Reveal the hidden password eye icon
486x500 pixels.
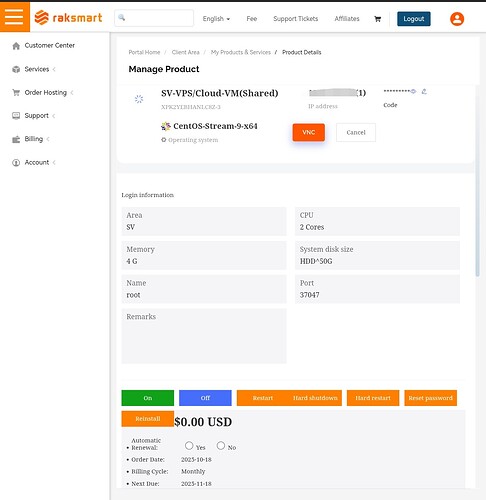pyautogui.click(x=413, y=91)
